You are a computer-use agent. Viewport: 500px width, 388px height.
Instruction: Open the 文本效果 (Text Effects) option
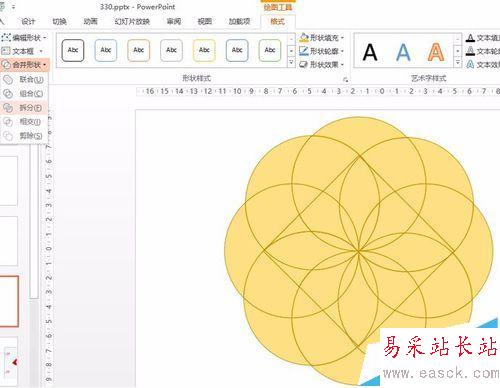point(483,64)
